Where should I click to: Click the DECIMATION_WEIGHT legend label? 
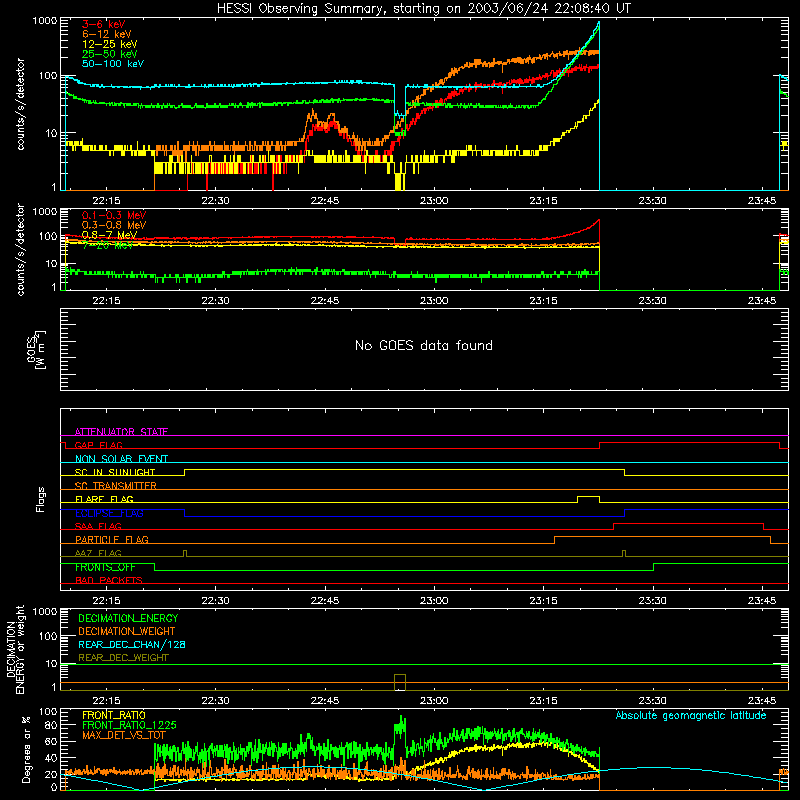click(x=127, y=631)
